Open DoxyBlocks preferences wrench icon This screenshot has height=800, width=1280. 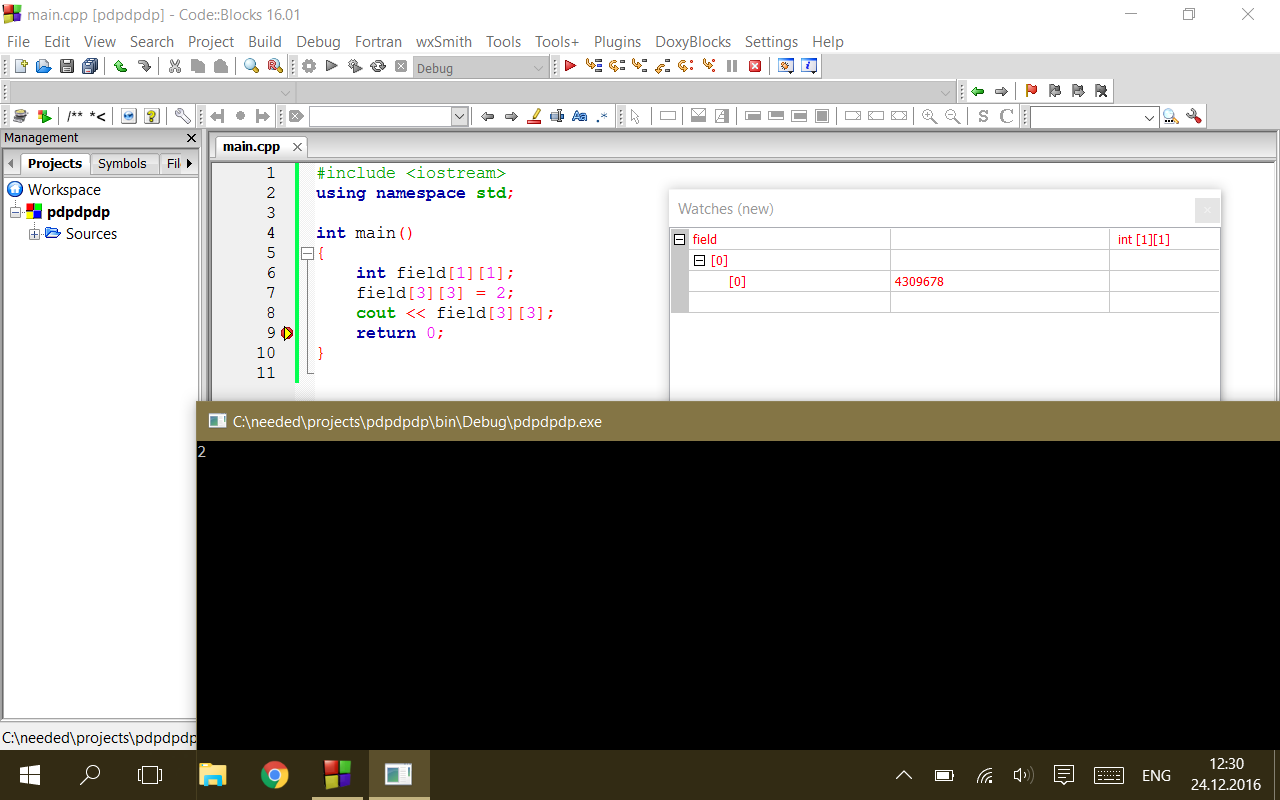(182, 116)
